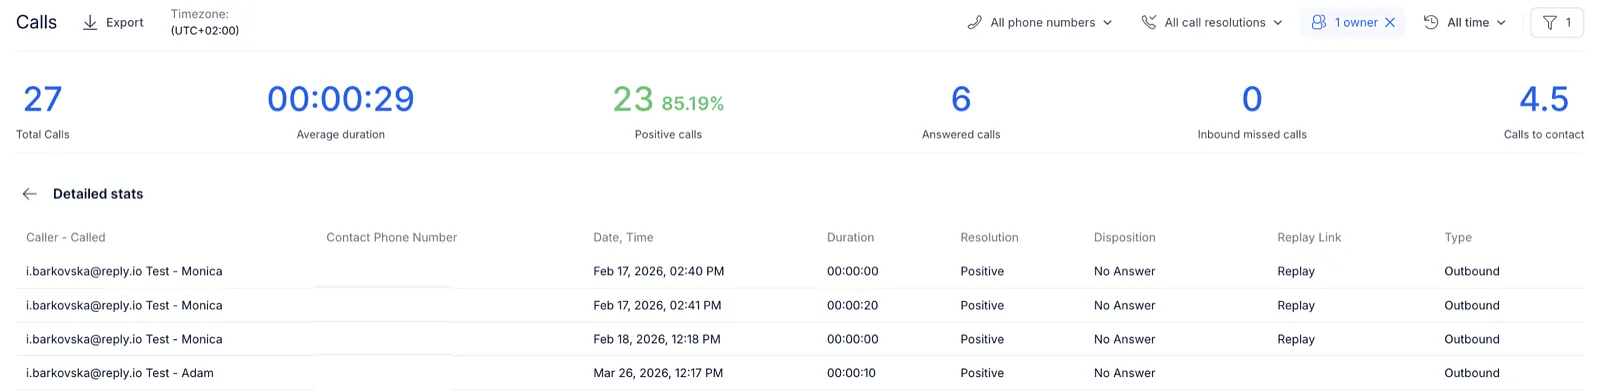
Task: Click the 27 Total Calls stat
Action: pyautogui.click(x=43, y=99)
